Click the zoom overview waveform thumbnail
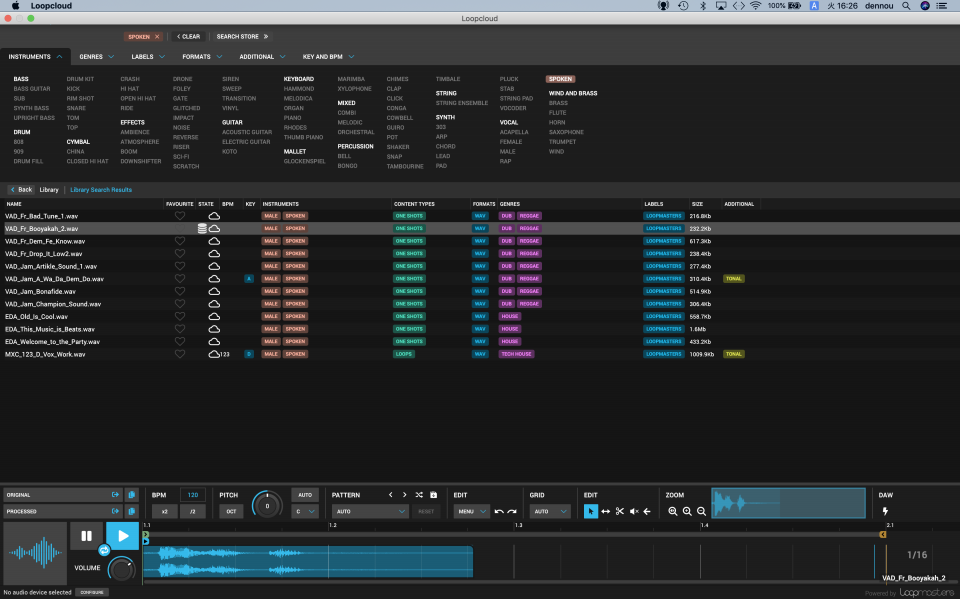 789,503
